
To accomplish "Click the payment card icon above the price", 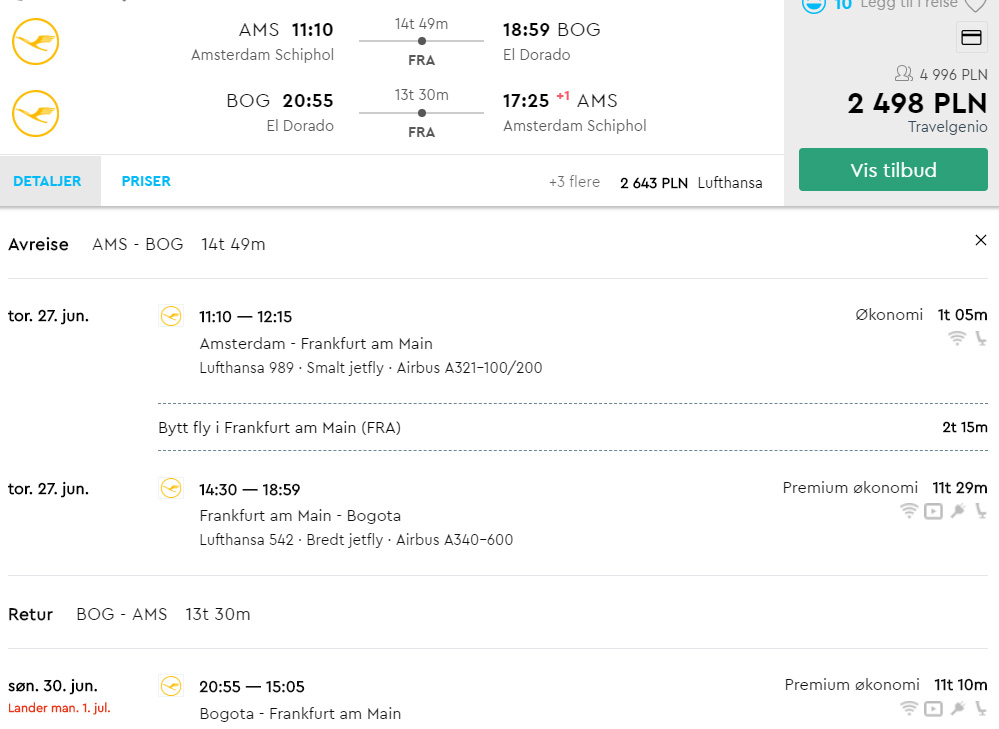I will point(971,38).
